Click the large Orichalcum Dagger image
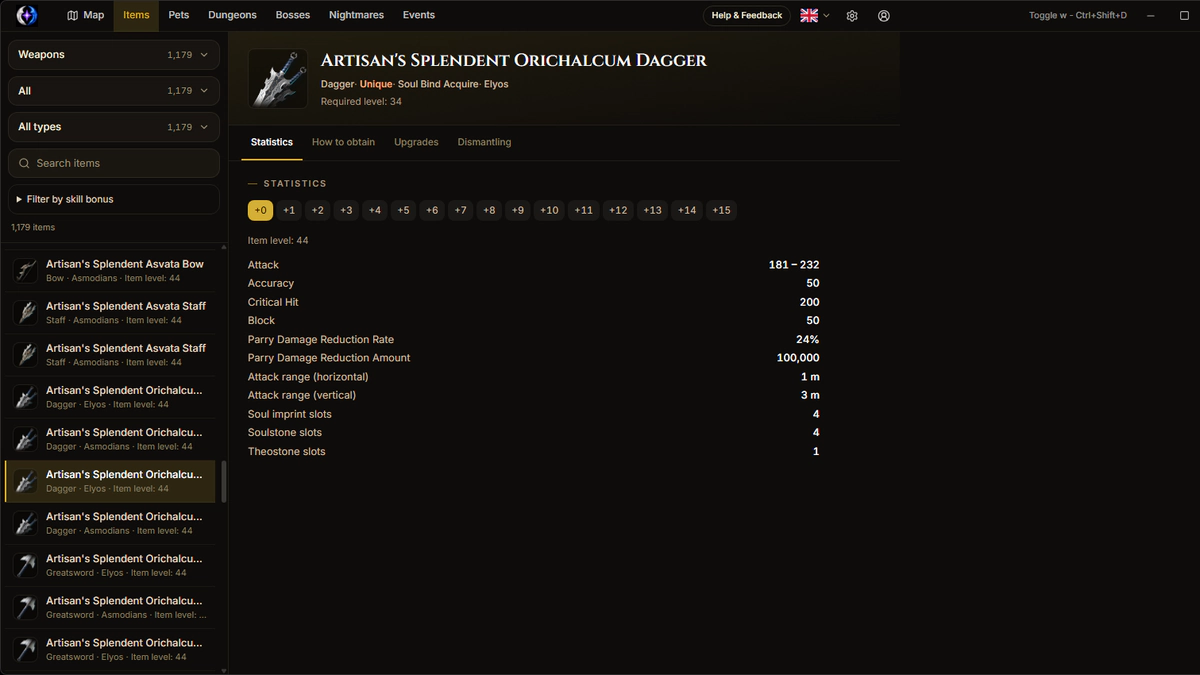This screenshot has width=1200, height=675. 278,78
